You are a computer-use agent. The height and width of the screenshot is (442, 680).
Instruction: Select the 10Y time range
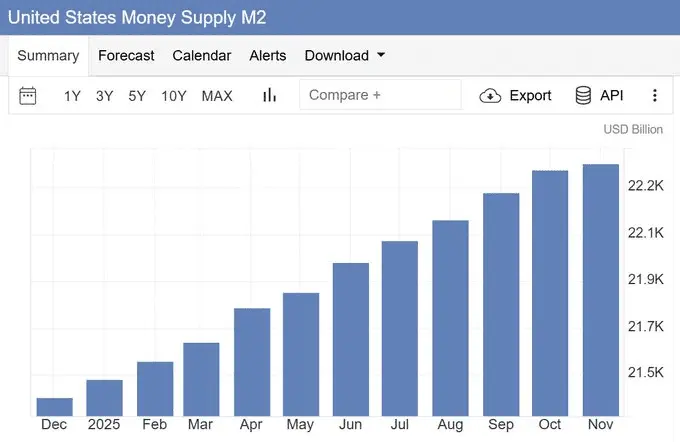174,95
